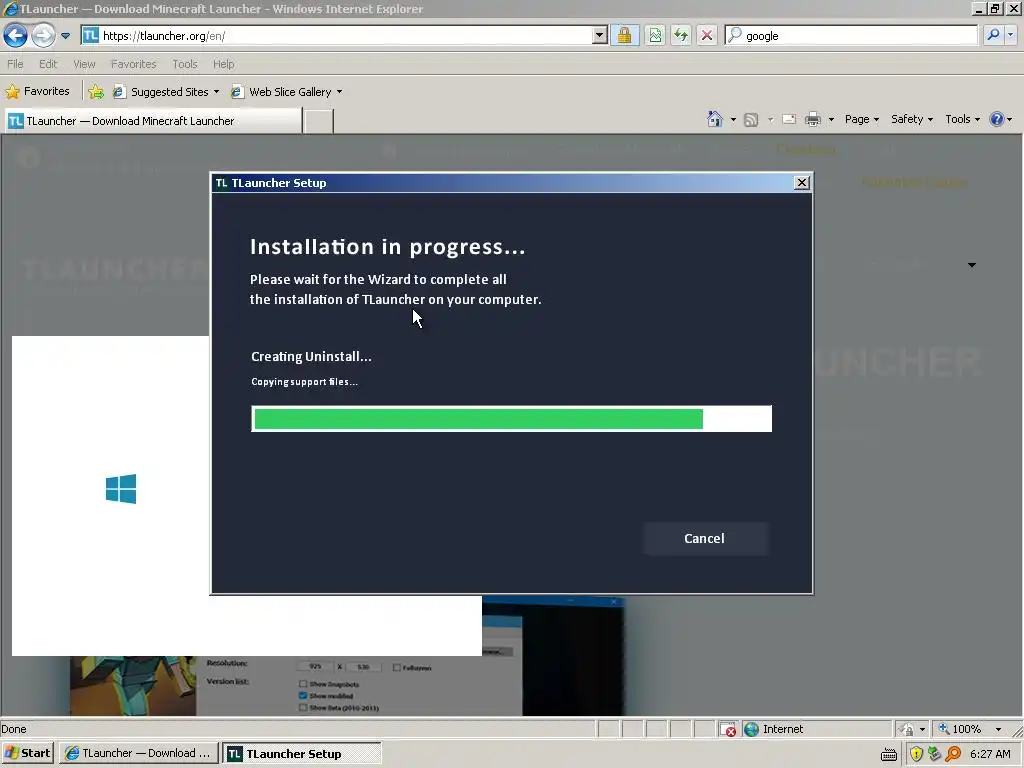Click the Print icon
Viewport: 1024px width, 768px height.
click(812, 120)
